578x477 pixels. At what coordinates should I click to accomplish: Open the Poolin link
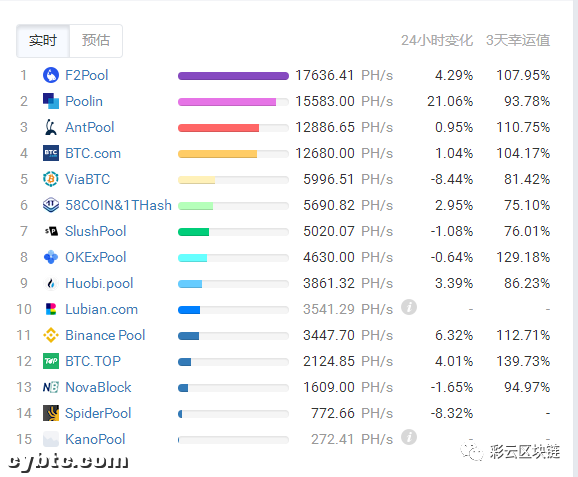click(84, 101)
